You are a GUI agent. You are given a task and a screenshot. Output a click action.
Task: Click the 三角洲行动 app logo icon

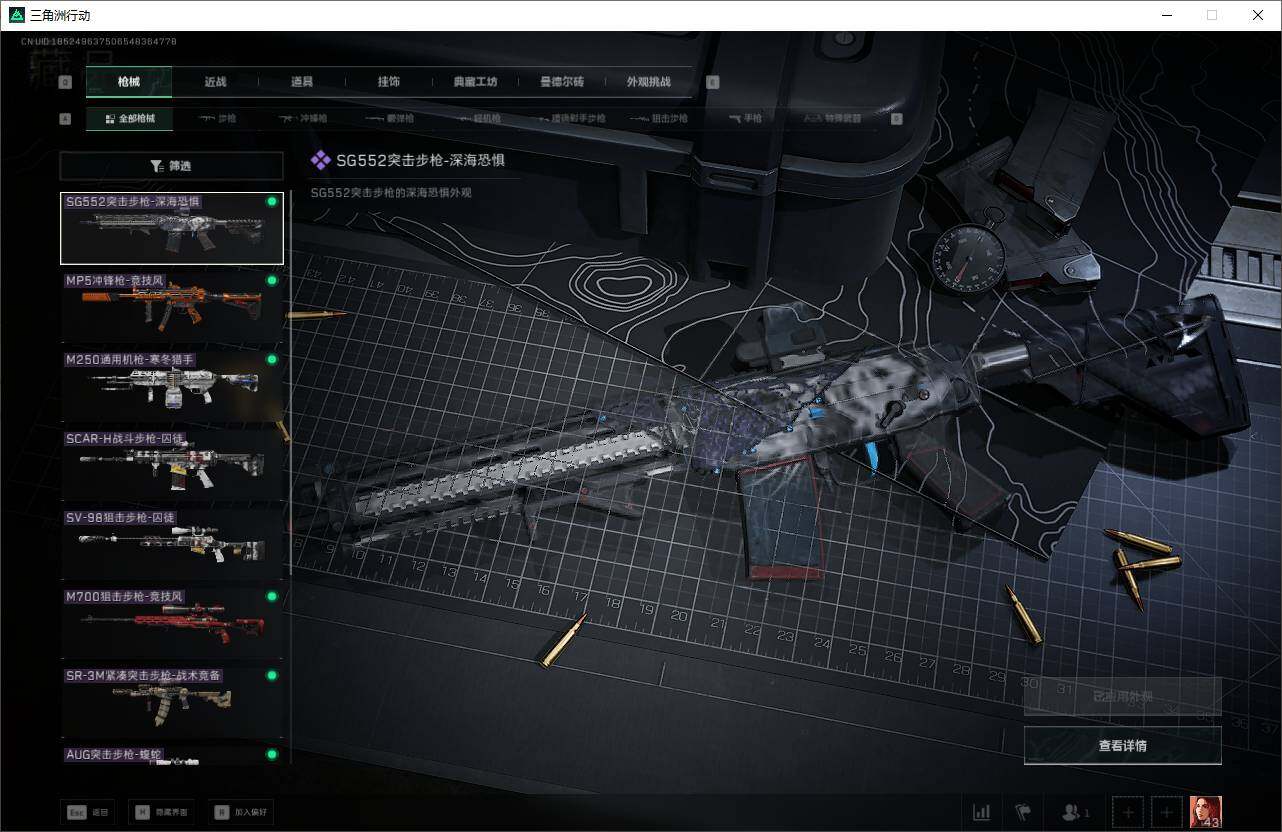16,15
